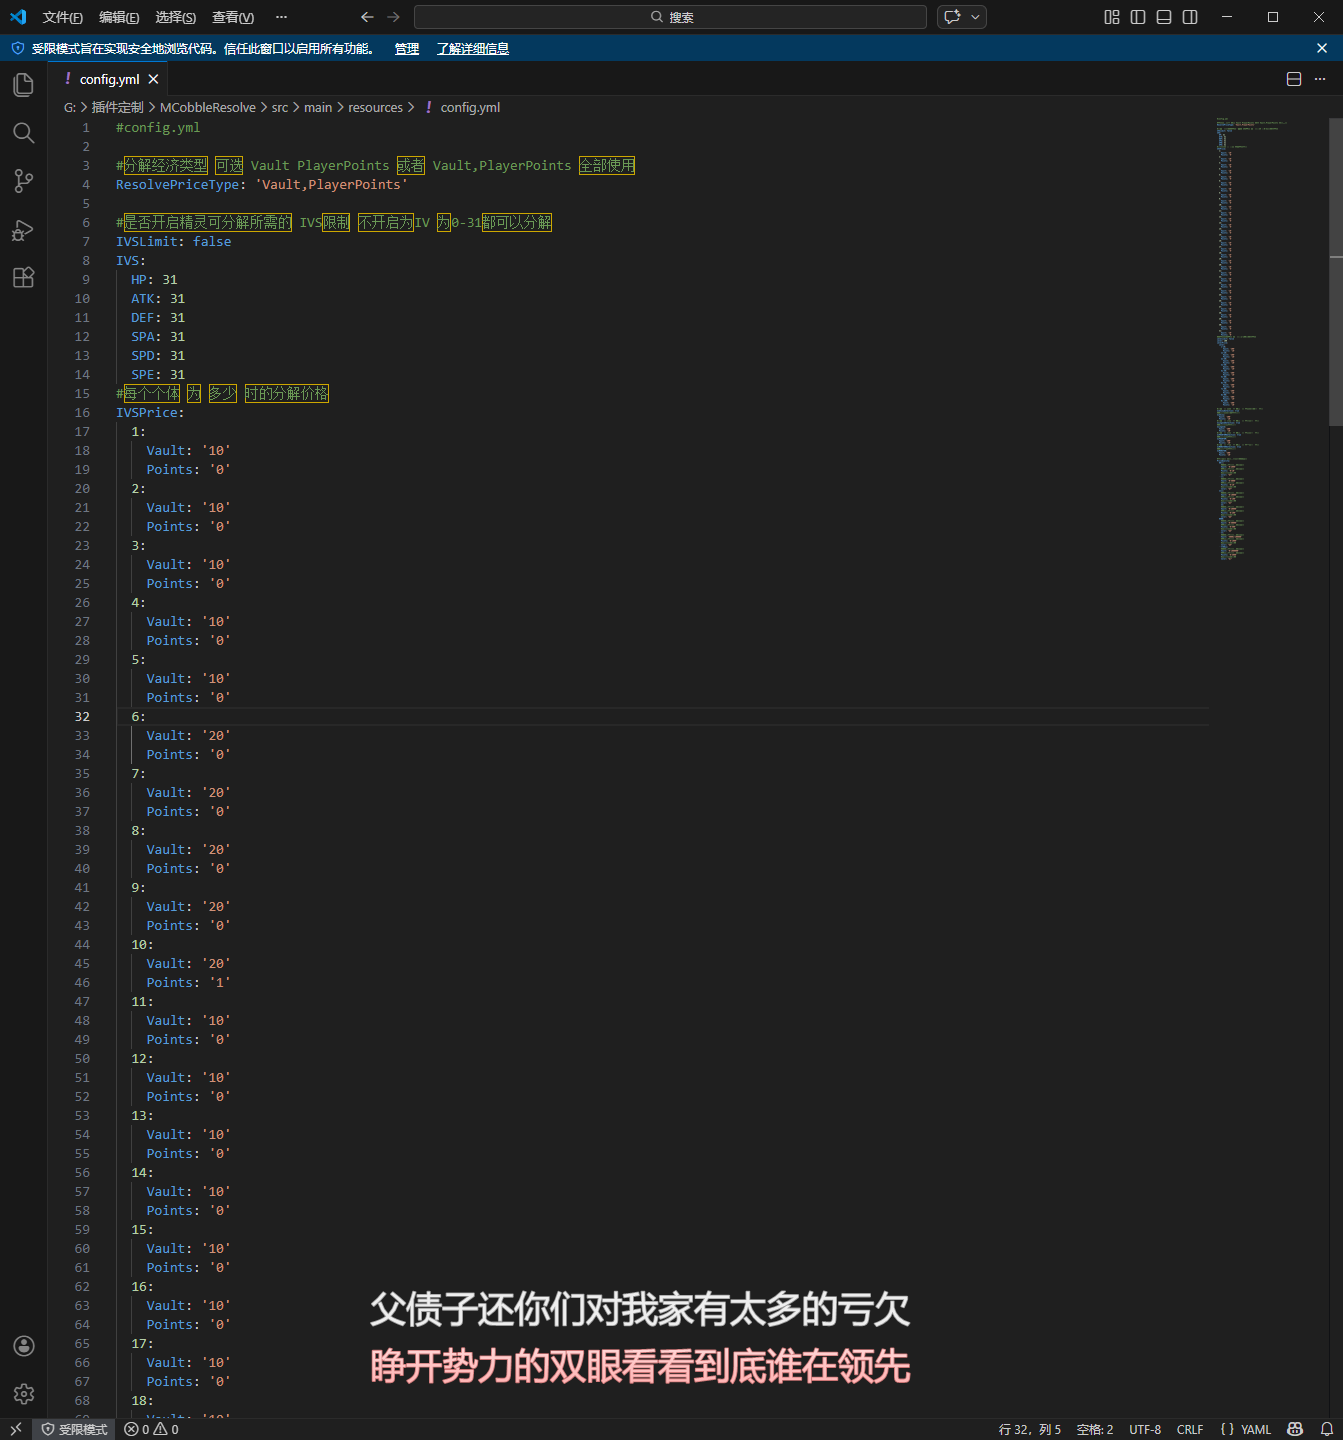Expand the Copilot chat dropdown arrow
1343x1440 pixels.
[975, 17]
